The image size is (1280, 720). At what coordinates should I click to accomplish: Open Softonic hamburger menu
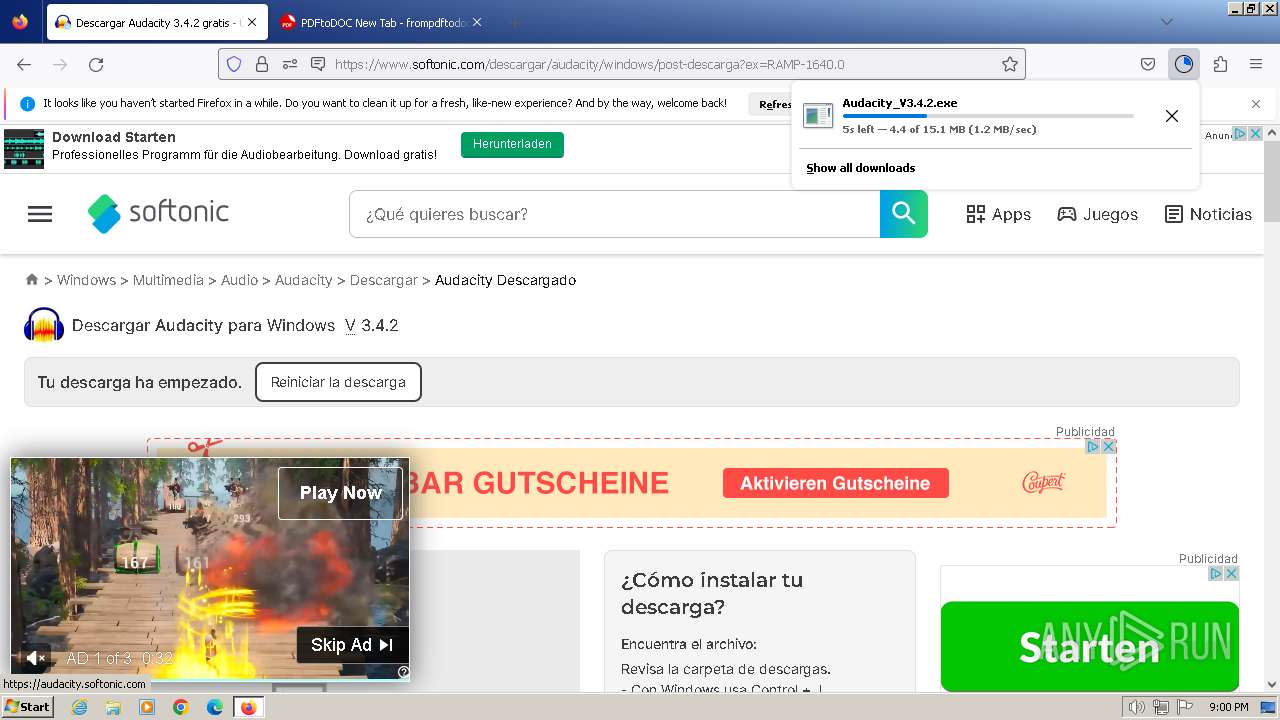[x=40, y=214]
